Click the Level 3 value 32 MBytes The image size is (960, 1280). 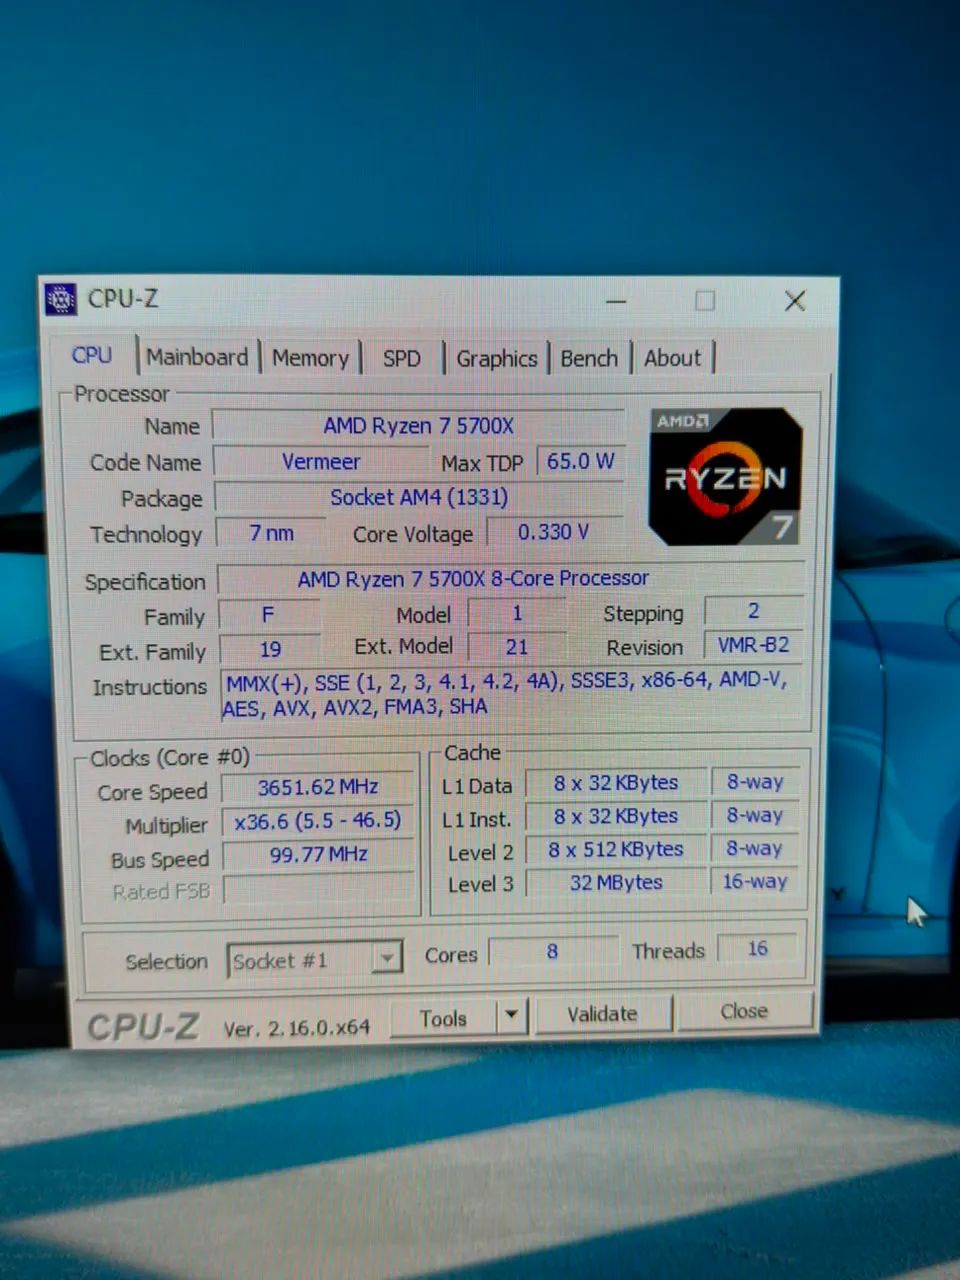click(x=616, y=882)
